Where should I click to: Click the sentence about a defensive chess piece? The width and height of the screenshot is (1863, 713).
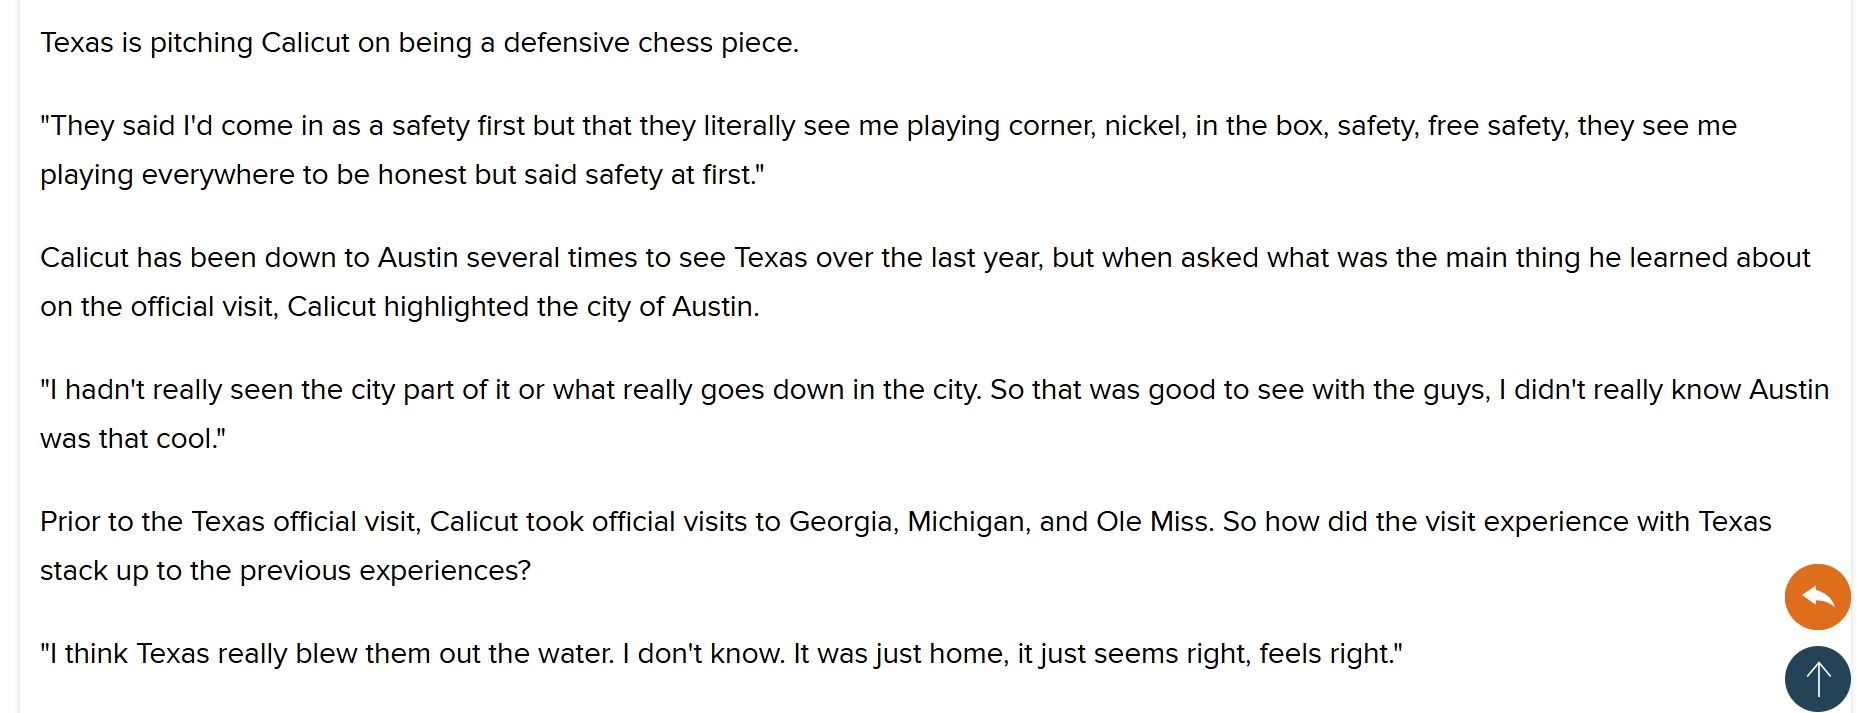(x=420, y=43)
